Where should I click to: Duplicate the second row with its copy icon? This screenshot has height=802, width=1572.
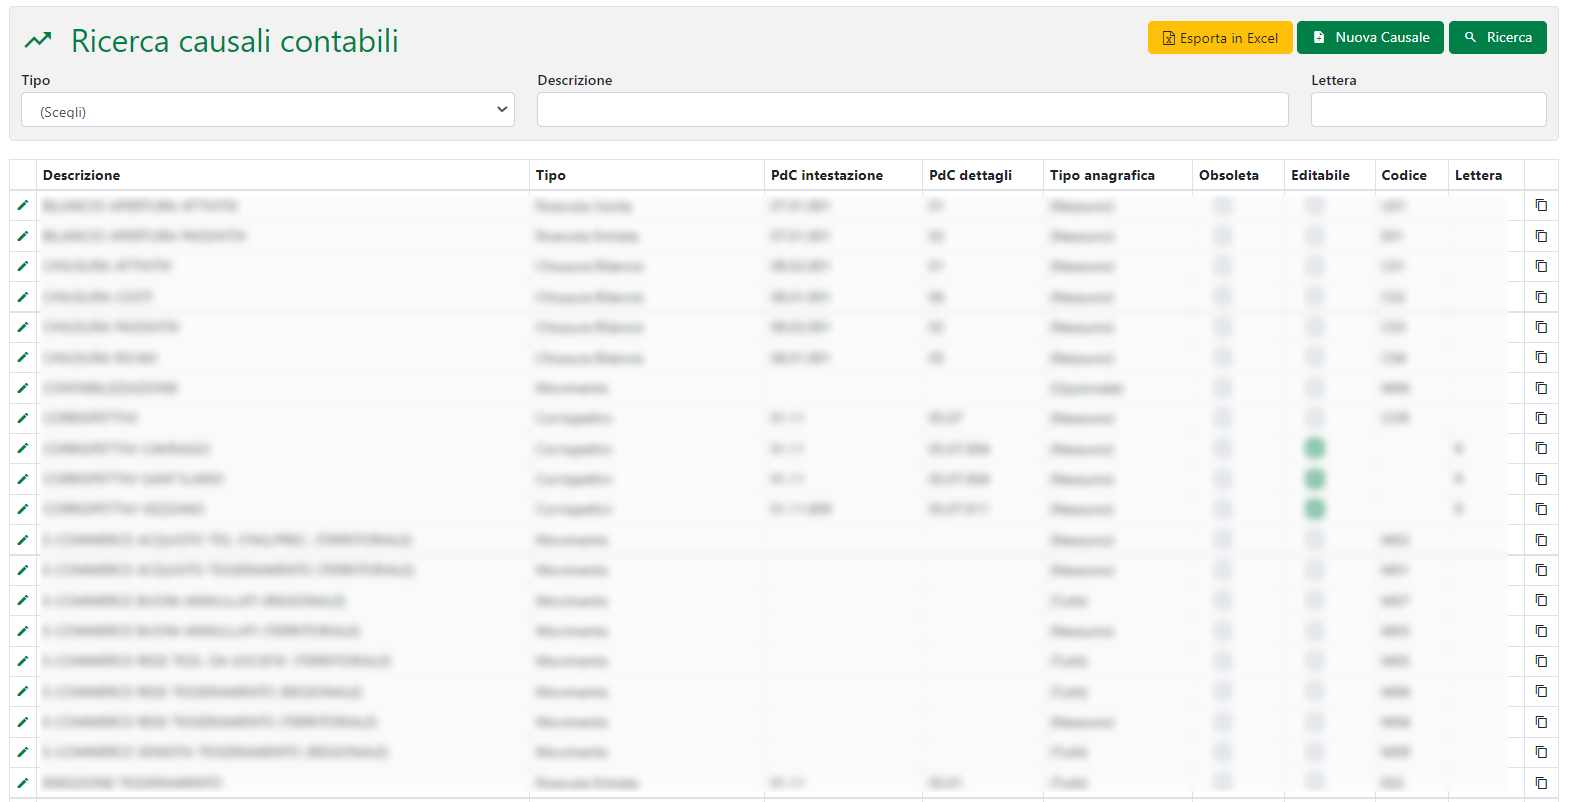point(1541,236)
